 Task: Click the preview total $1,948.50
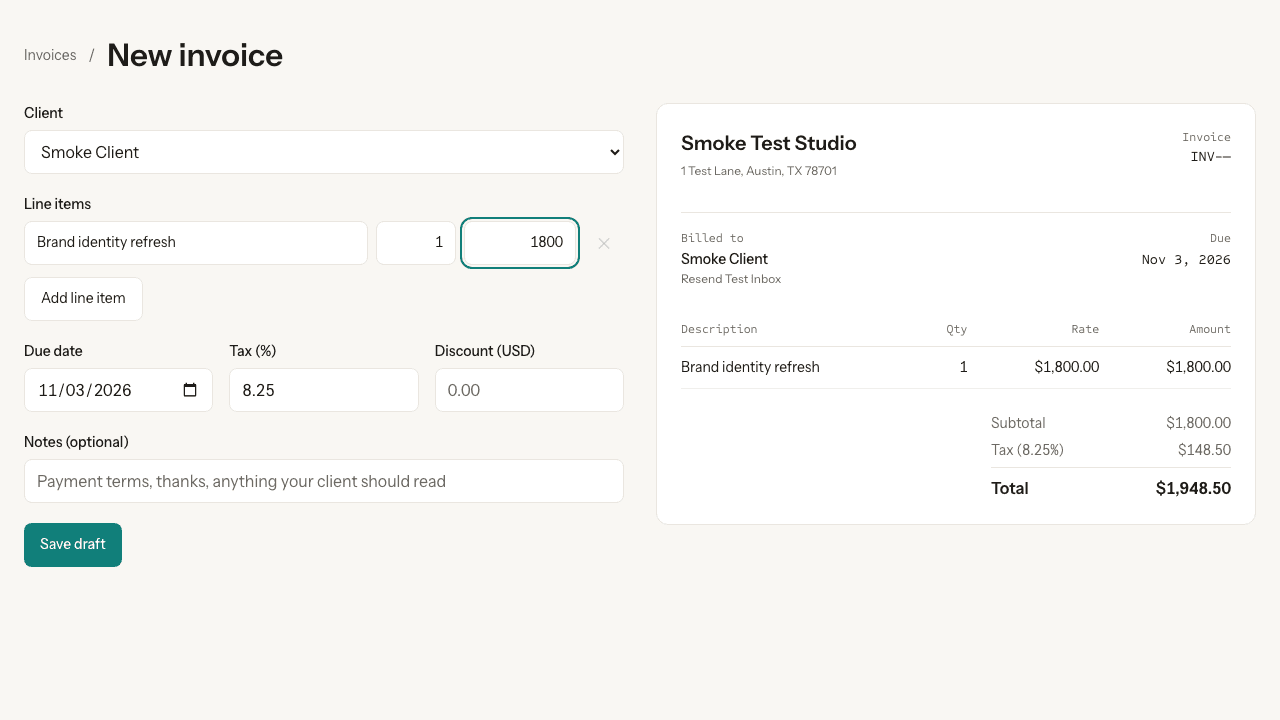tap(1193, 489)
